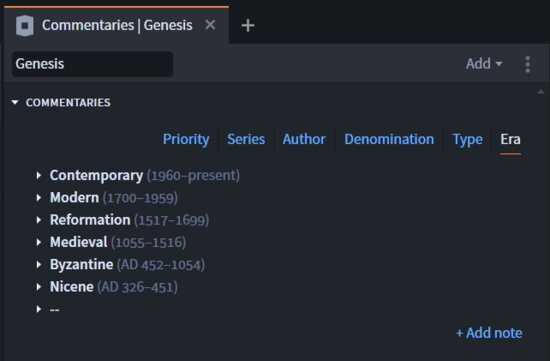Select the Byzantine (AD 452–1054) row
This screenshot has width=550, height=361.
pos(127,265)
